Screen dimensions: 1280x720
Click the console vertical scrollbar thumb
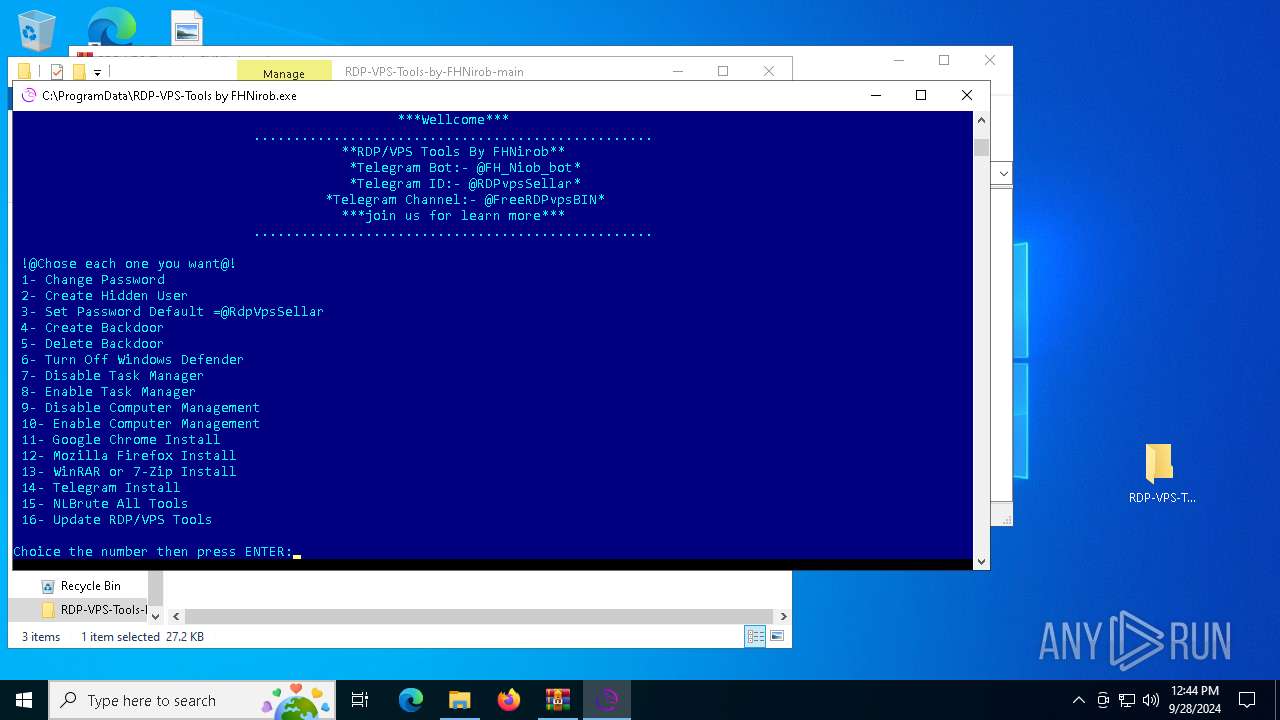click(x=981, y=148)
